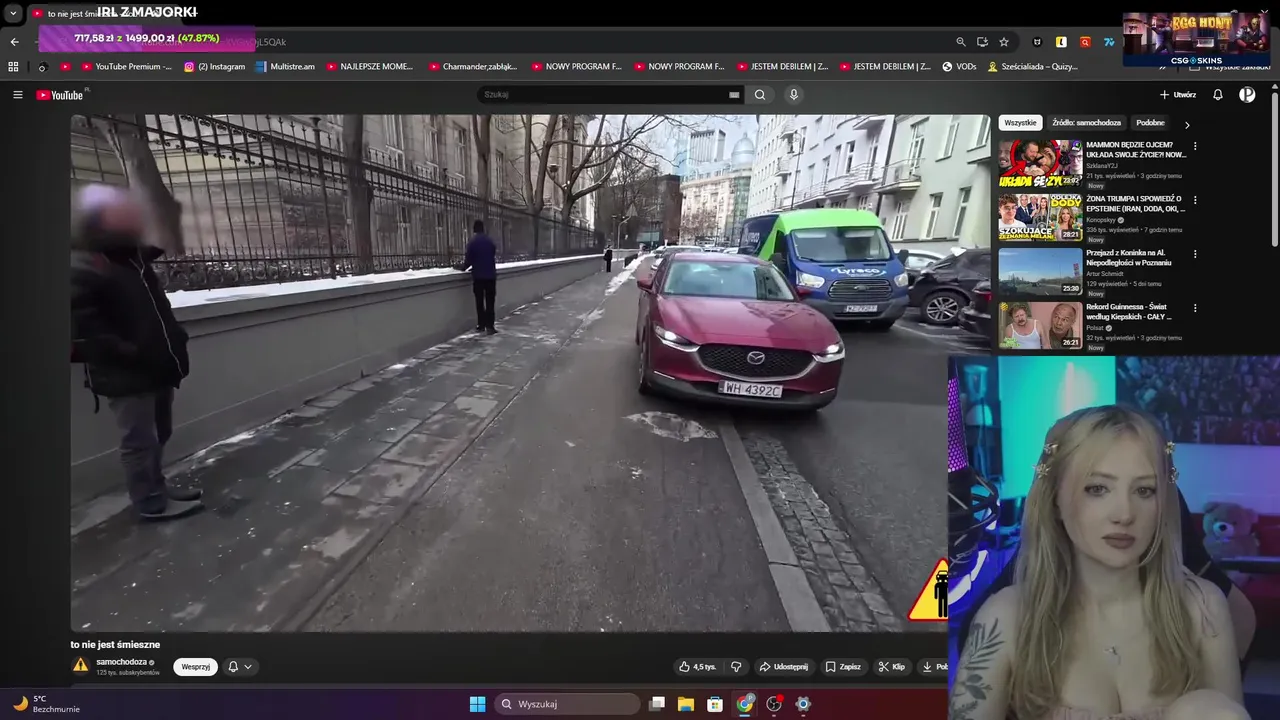Open browser zoom magnifier in address bar
This screenshot has height=720, width=1280.
click(x=961, y=42)
